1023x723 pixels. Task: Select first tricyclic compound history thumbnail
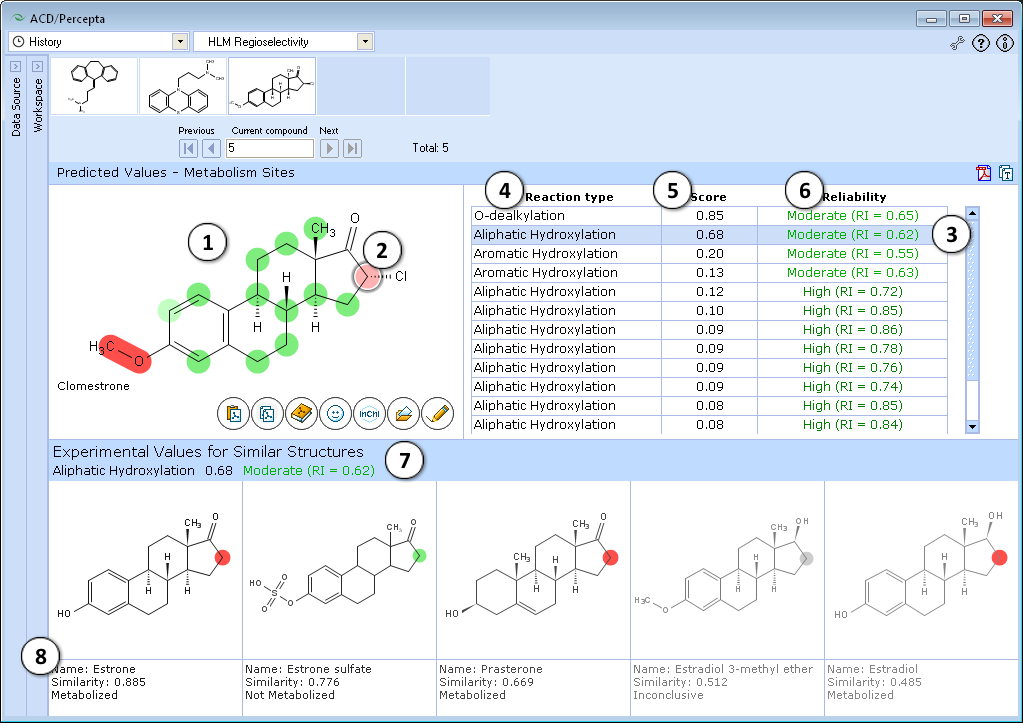[94, 86]
